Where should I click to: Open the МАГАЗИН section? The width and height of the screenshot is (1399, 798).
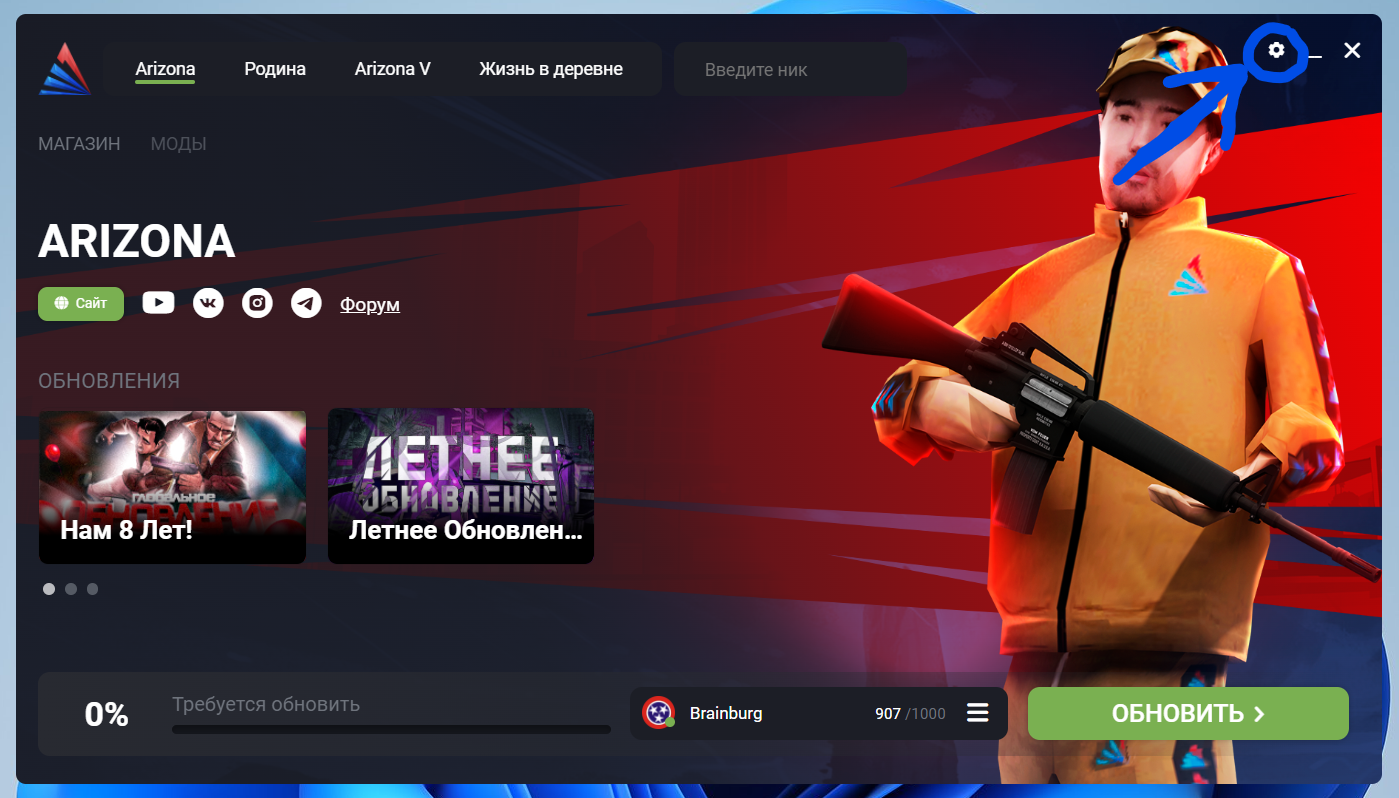tap(79, 144)
